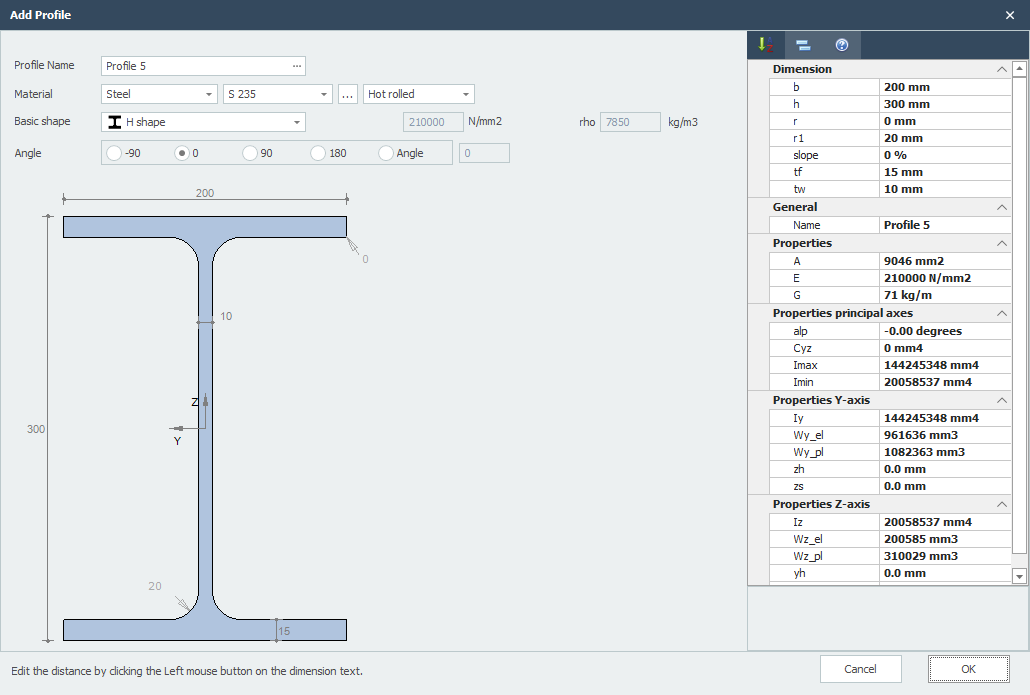Open the Steel material dropdown

(x=209, y=94)
